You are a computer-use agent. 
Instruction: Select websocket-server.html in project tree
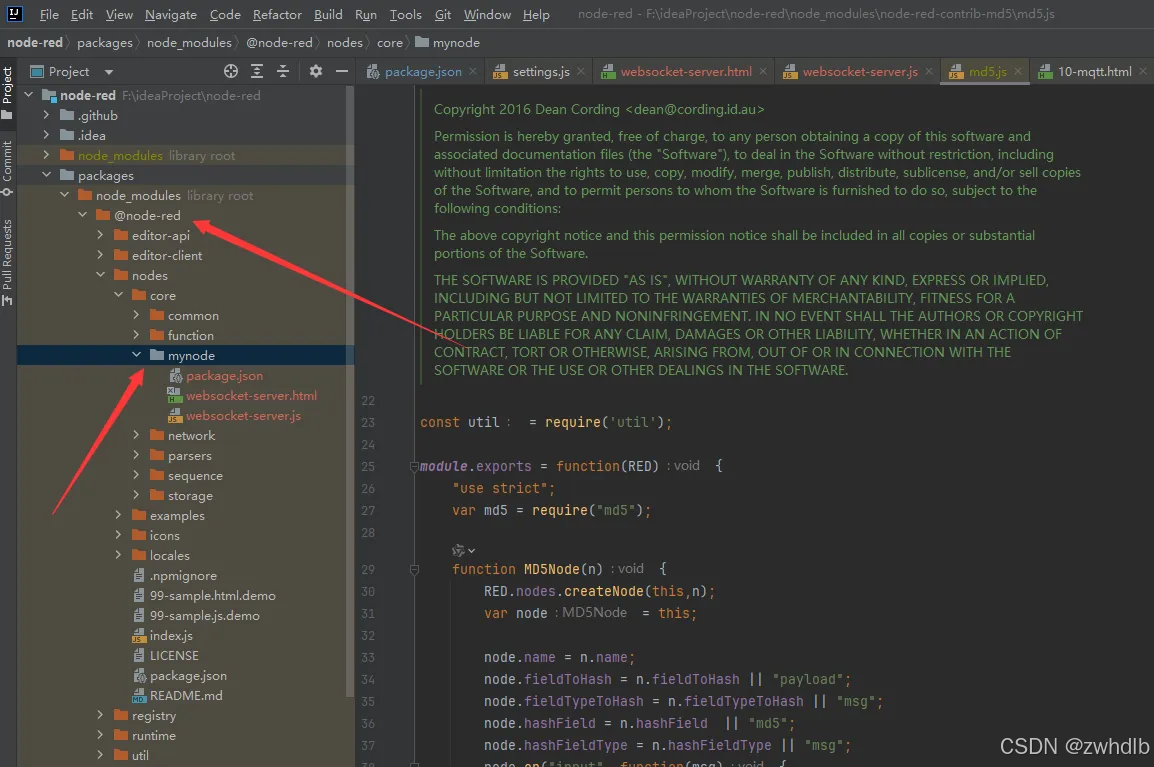click(251, 395)
